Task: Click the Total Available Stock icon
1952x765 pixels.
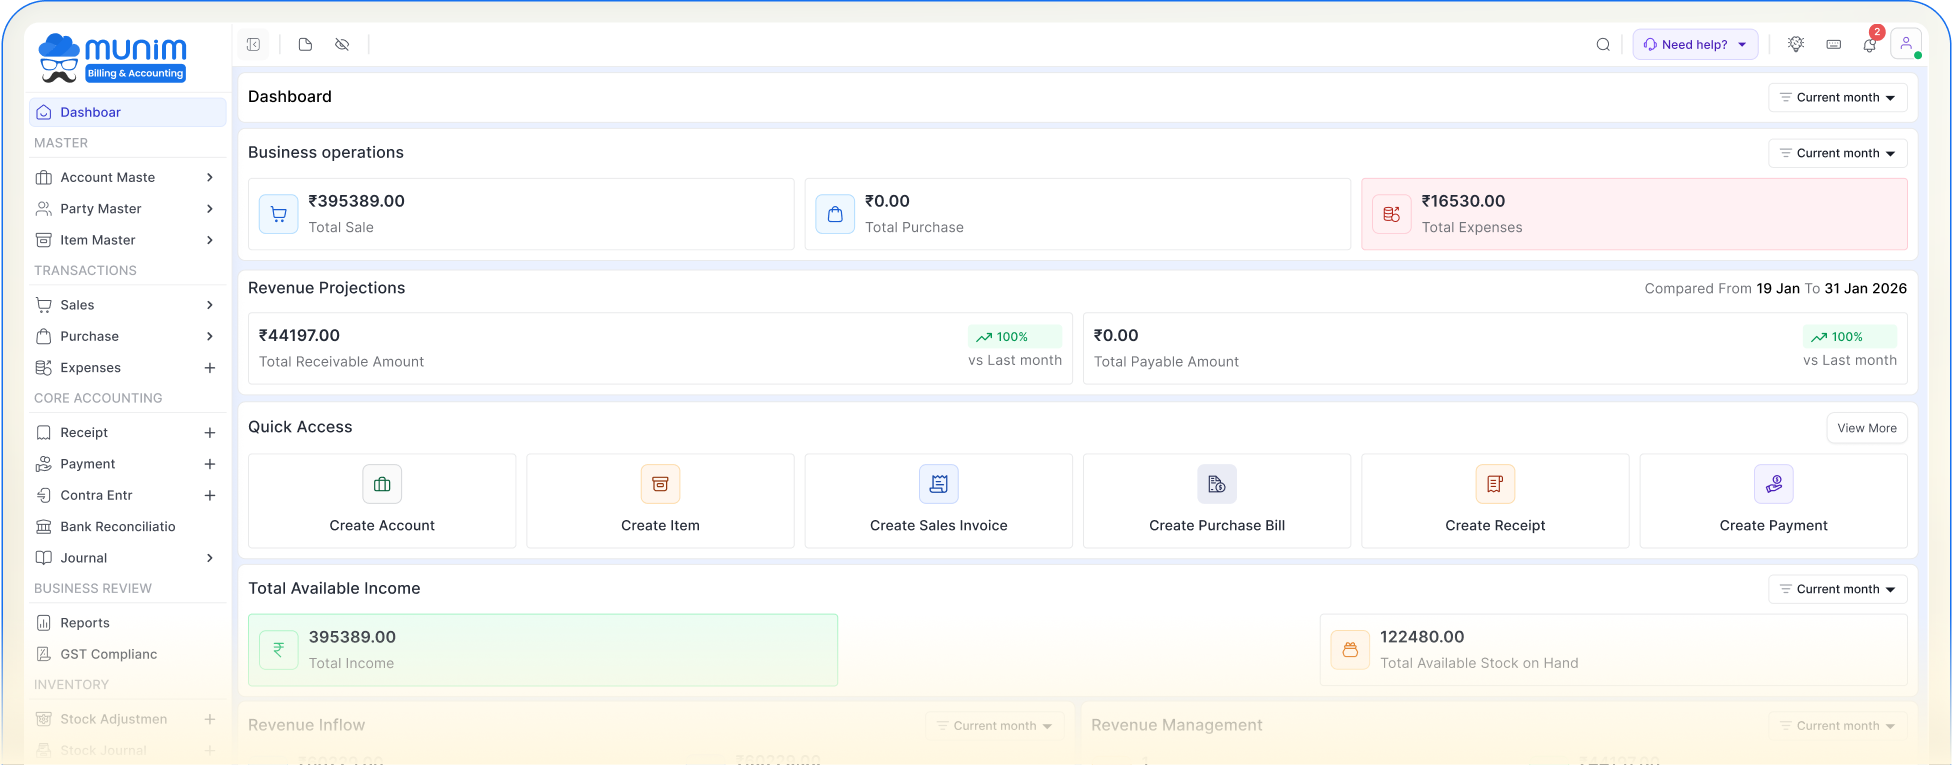Action: coord(1350,650)
